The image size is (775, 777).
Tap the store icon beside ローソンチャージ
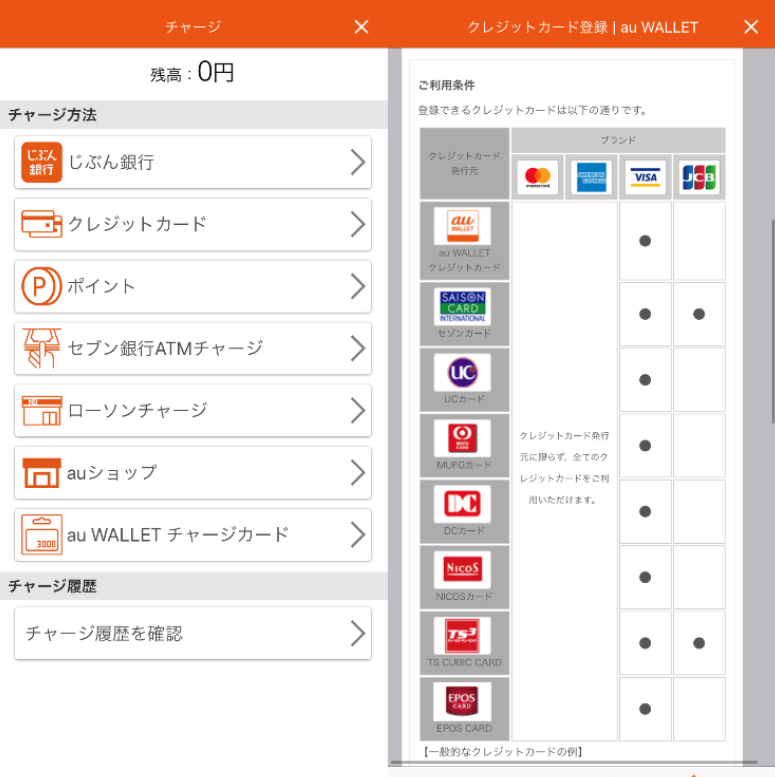[x=42, y=411]
